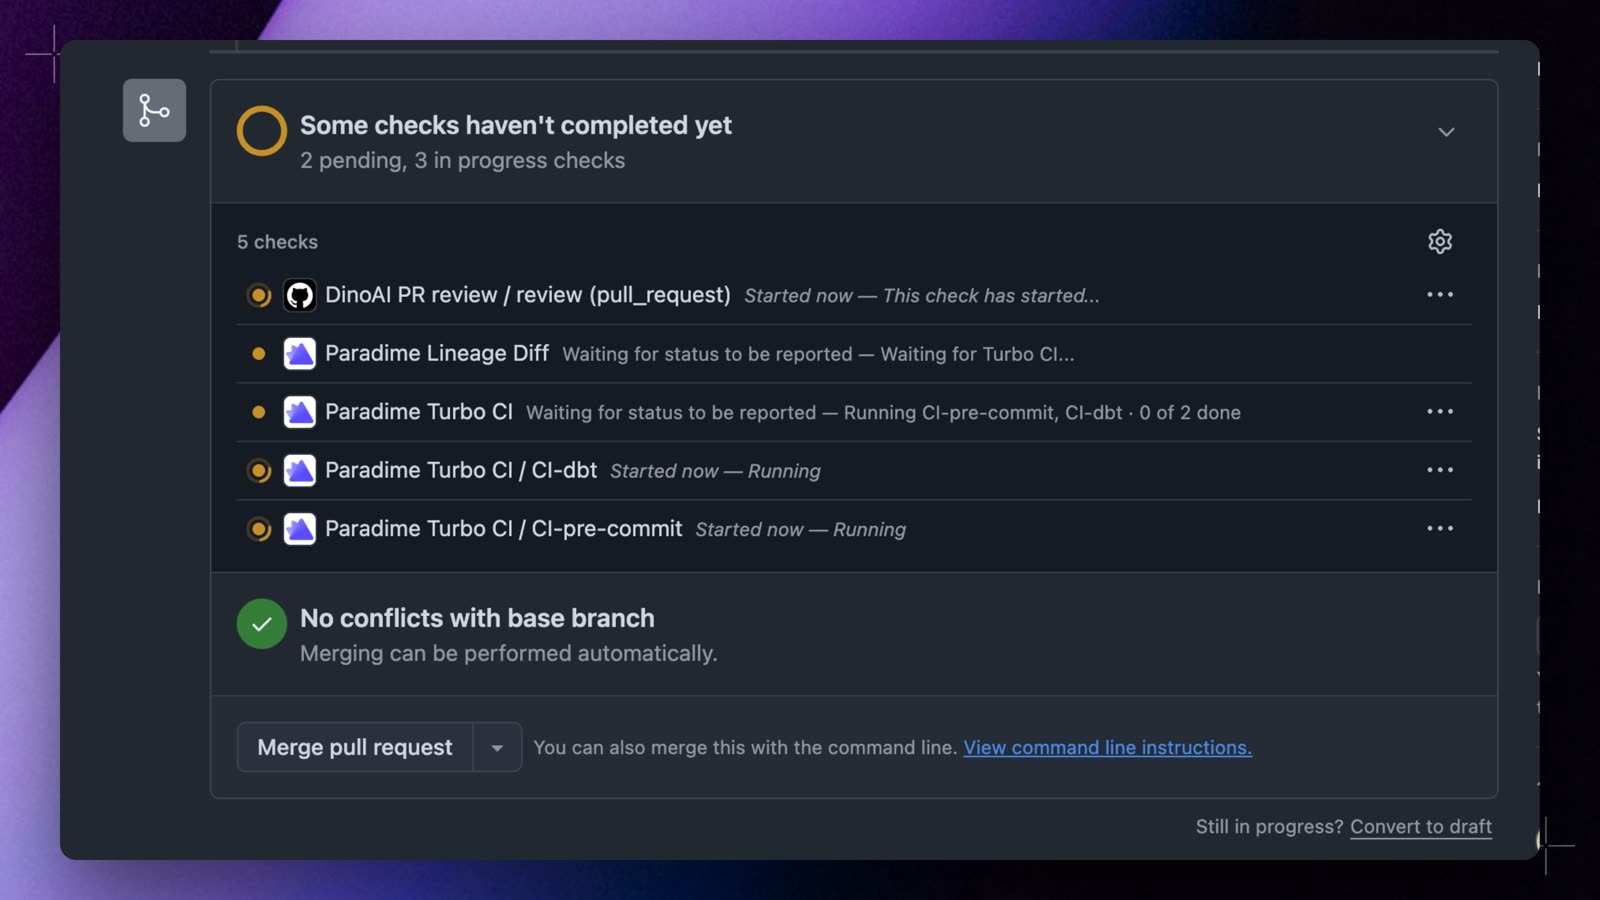Open Paradime Turbo CI / CI-dbt check

coord(461,470)
